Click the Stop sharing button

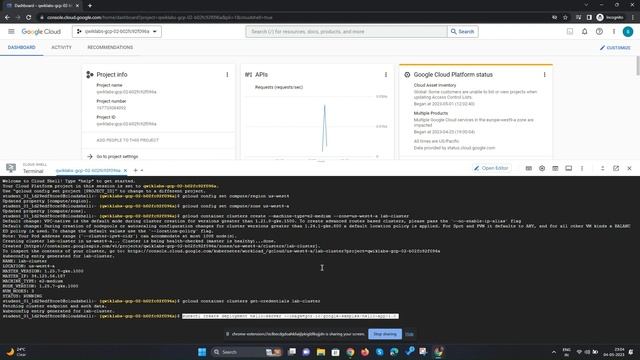tap(385, 334)
